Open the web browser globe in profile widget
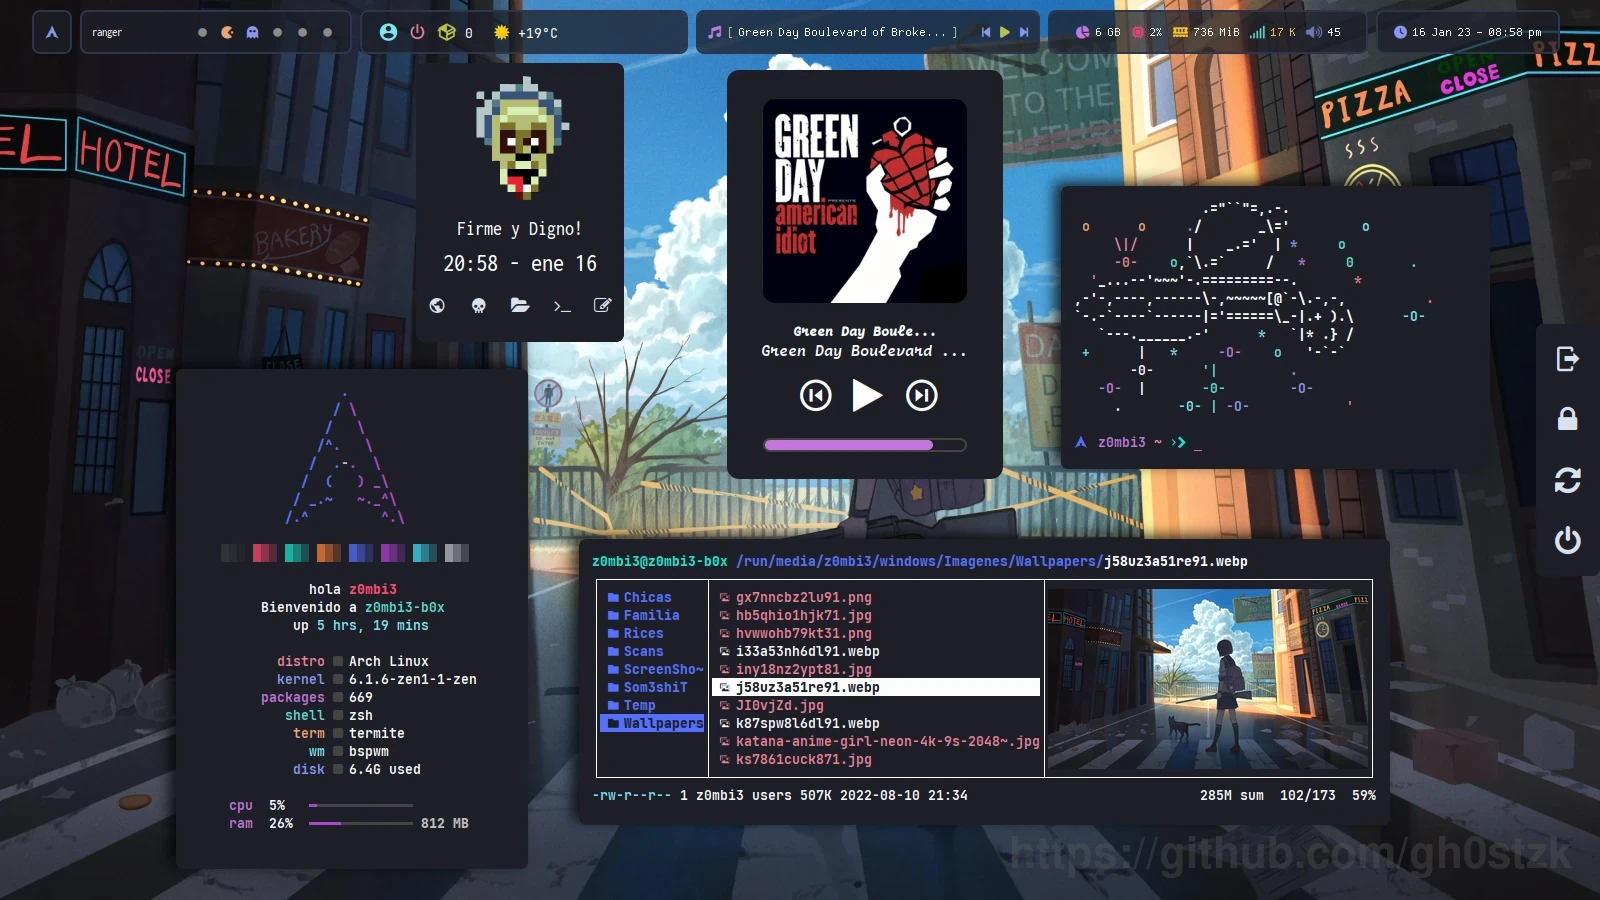 tap(437, 305)
